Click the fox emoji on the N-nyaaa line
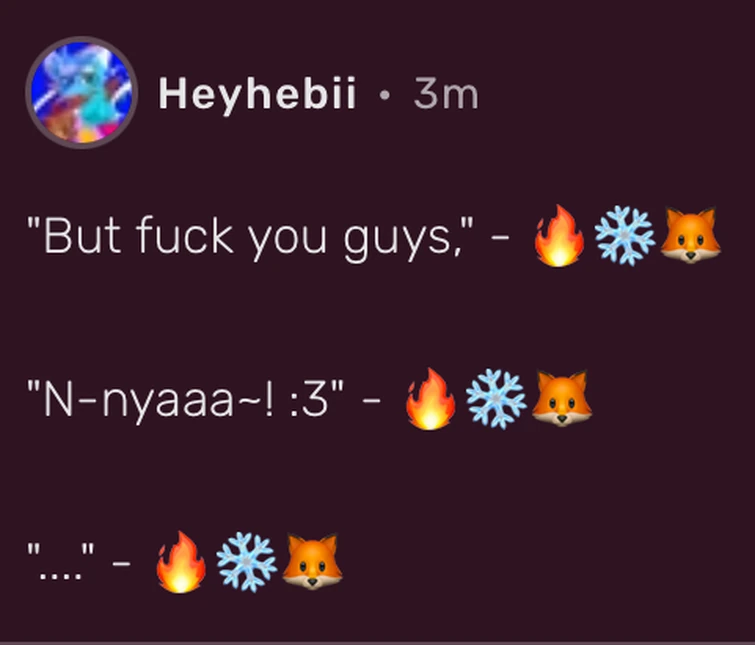The height and width of the screenshot is (645, 755). 561,399
